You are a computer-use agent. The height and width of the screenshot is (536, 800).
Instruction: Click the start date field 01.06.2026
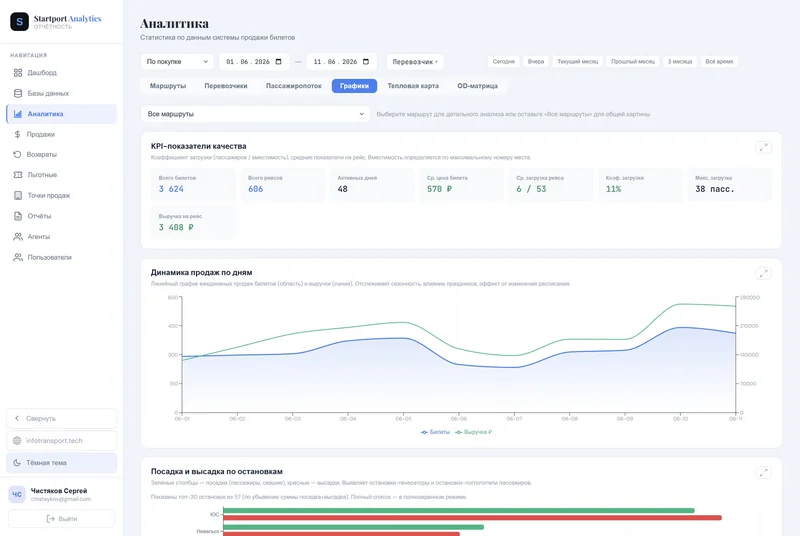coord(254,62)
